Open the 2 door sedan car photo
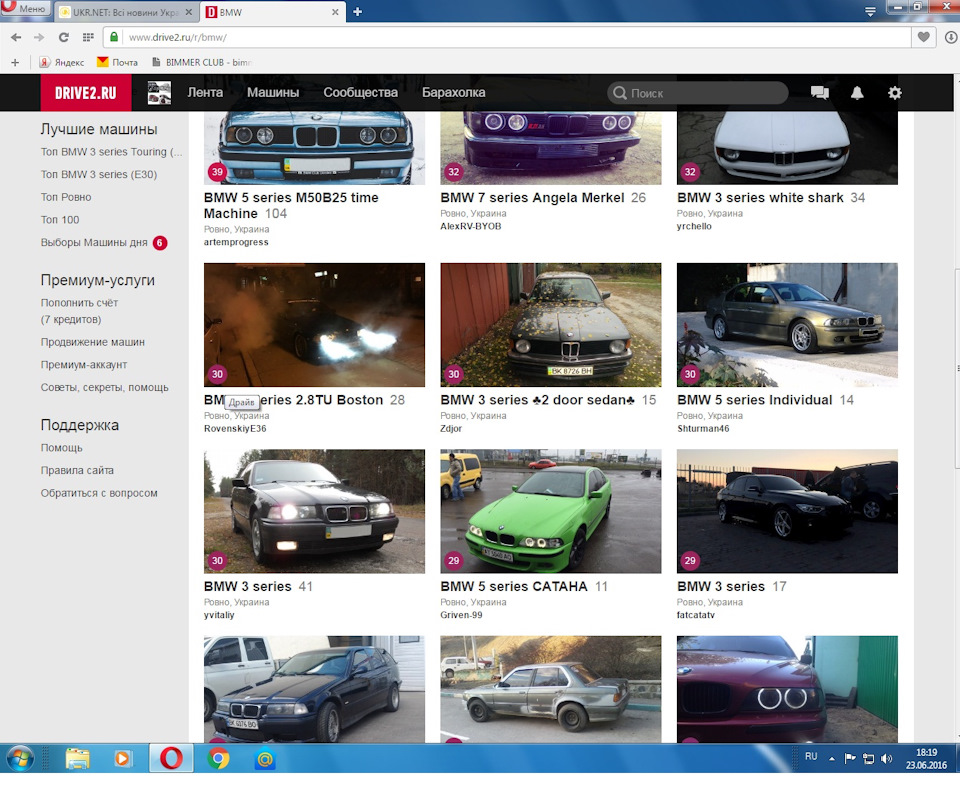The image size is (960, 810). point(550,325)
